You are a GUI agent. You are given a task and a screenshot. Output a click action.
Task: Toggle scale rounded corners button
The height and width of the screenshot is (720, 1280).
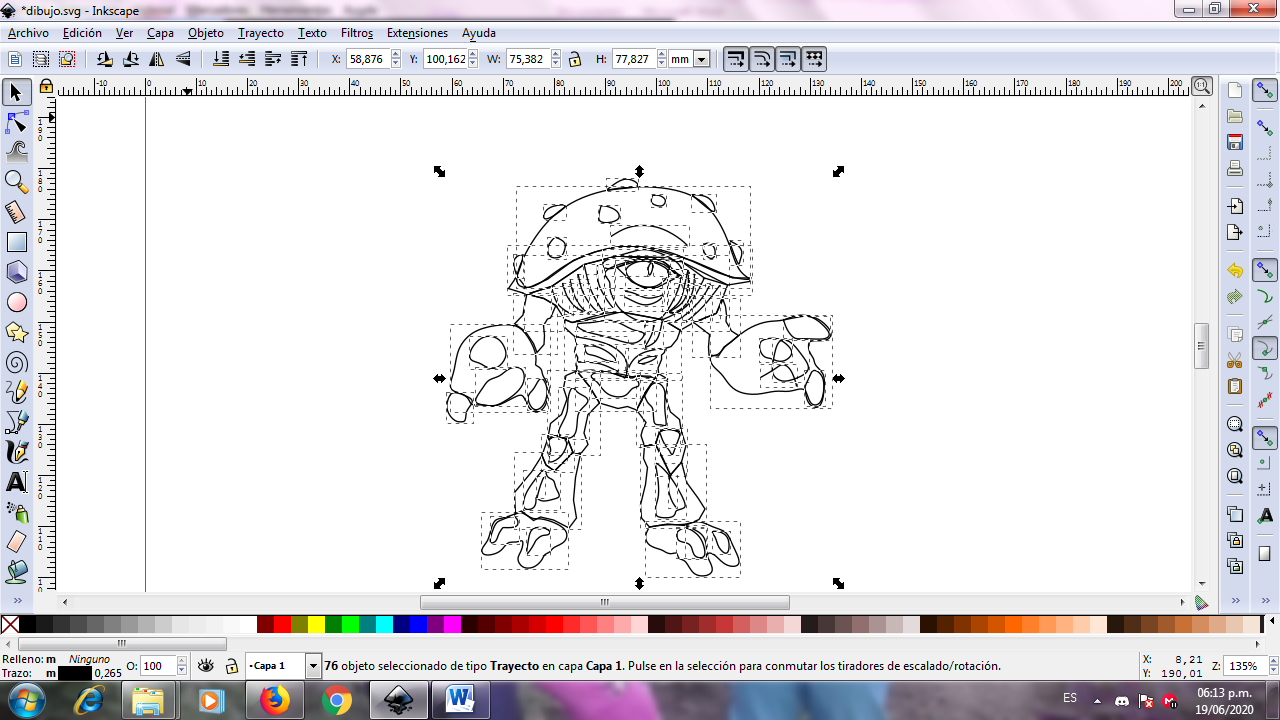(762, 59)
